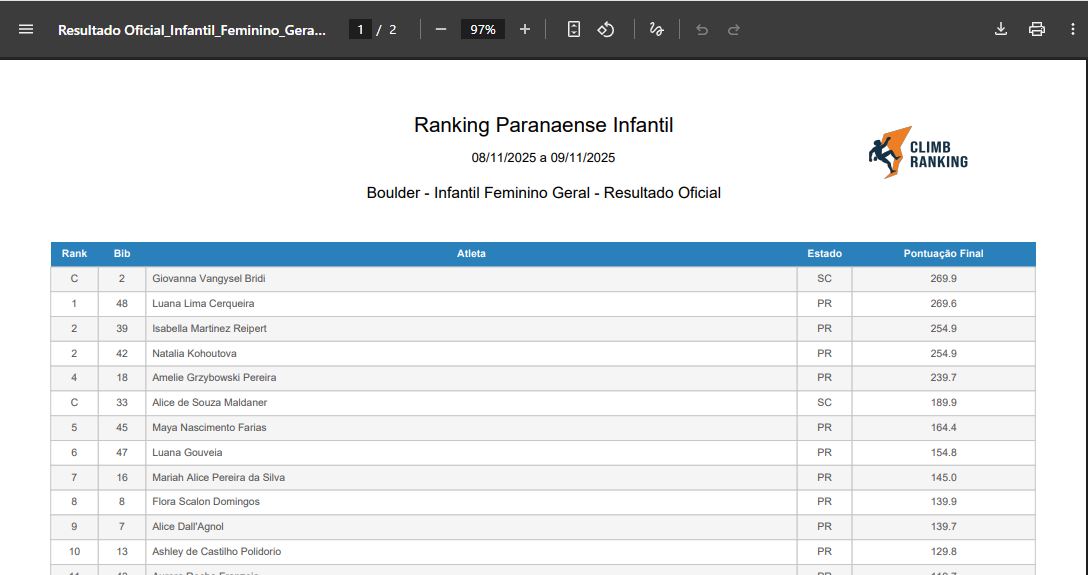Click the page number input field
The width and height of the screenshot is (1088, 575).
point(360,29)
